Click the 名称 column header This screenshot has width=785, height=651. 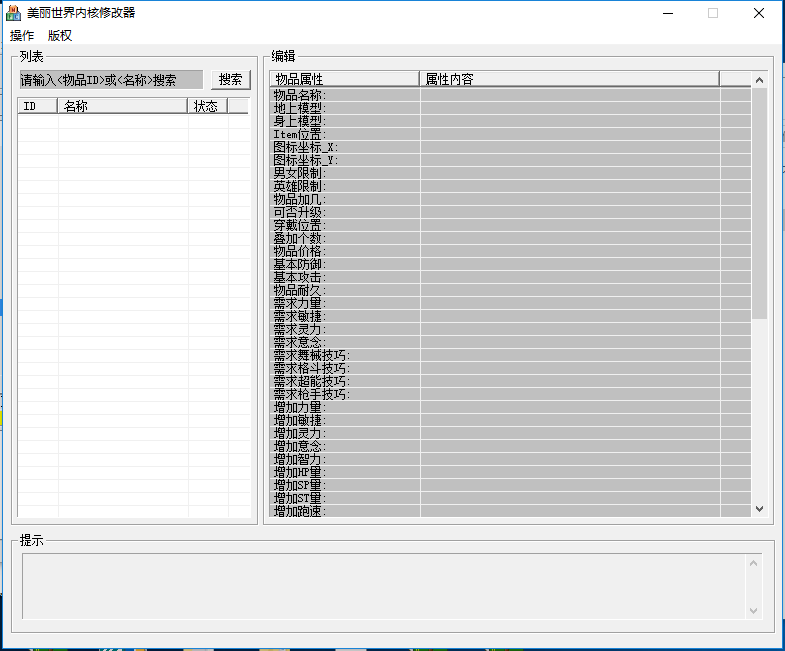tap(122, 106)
